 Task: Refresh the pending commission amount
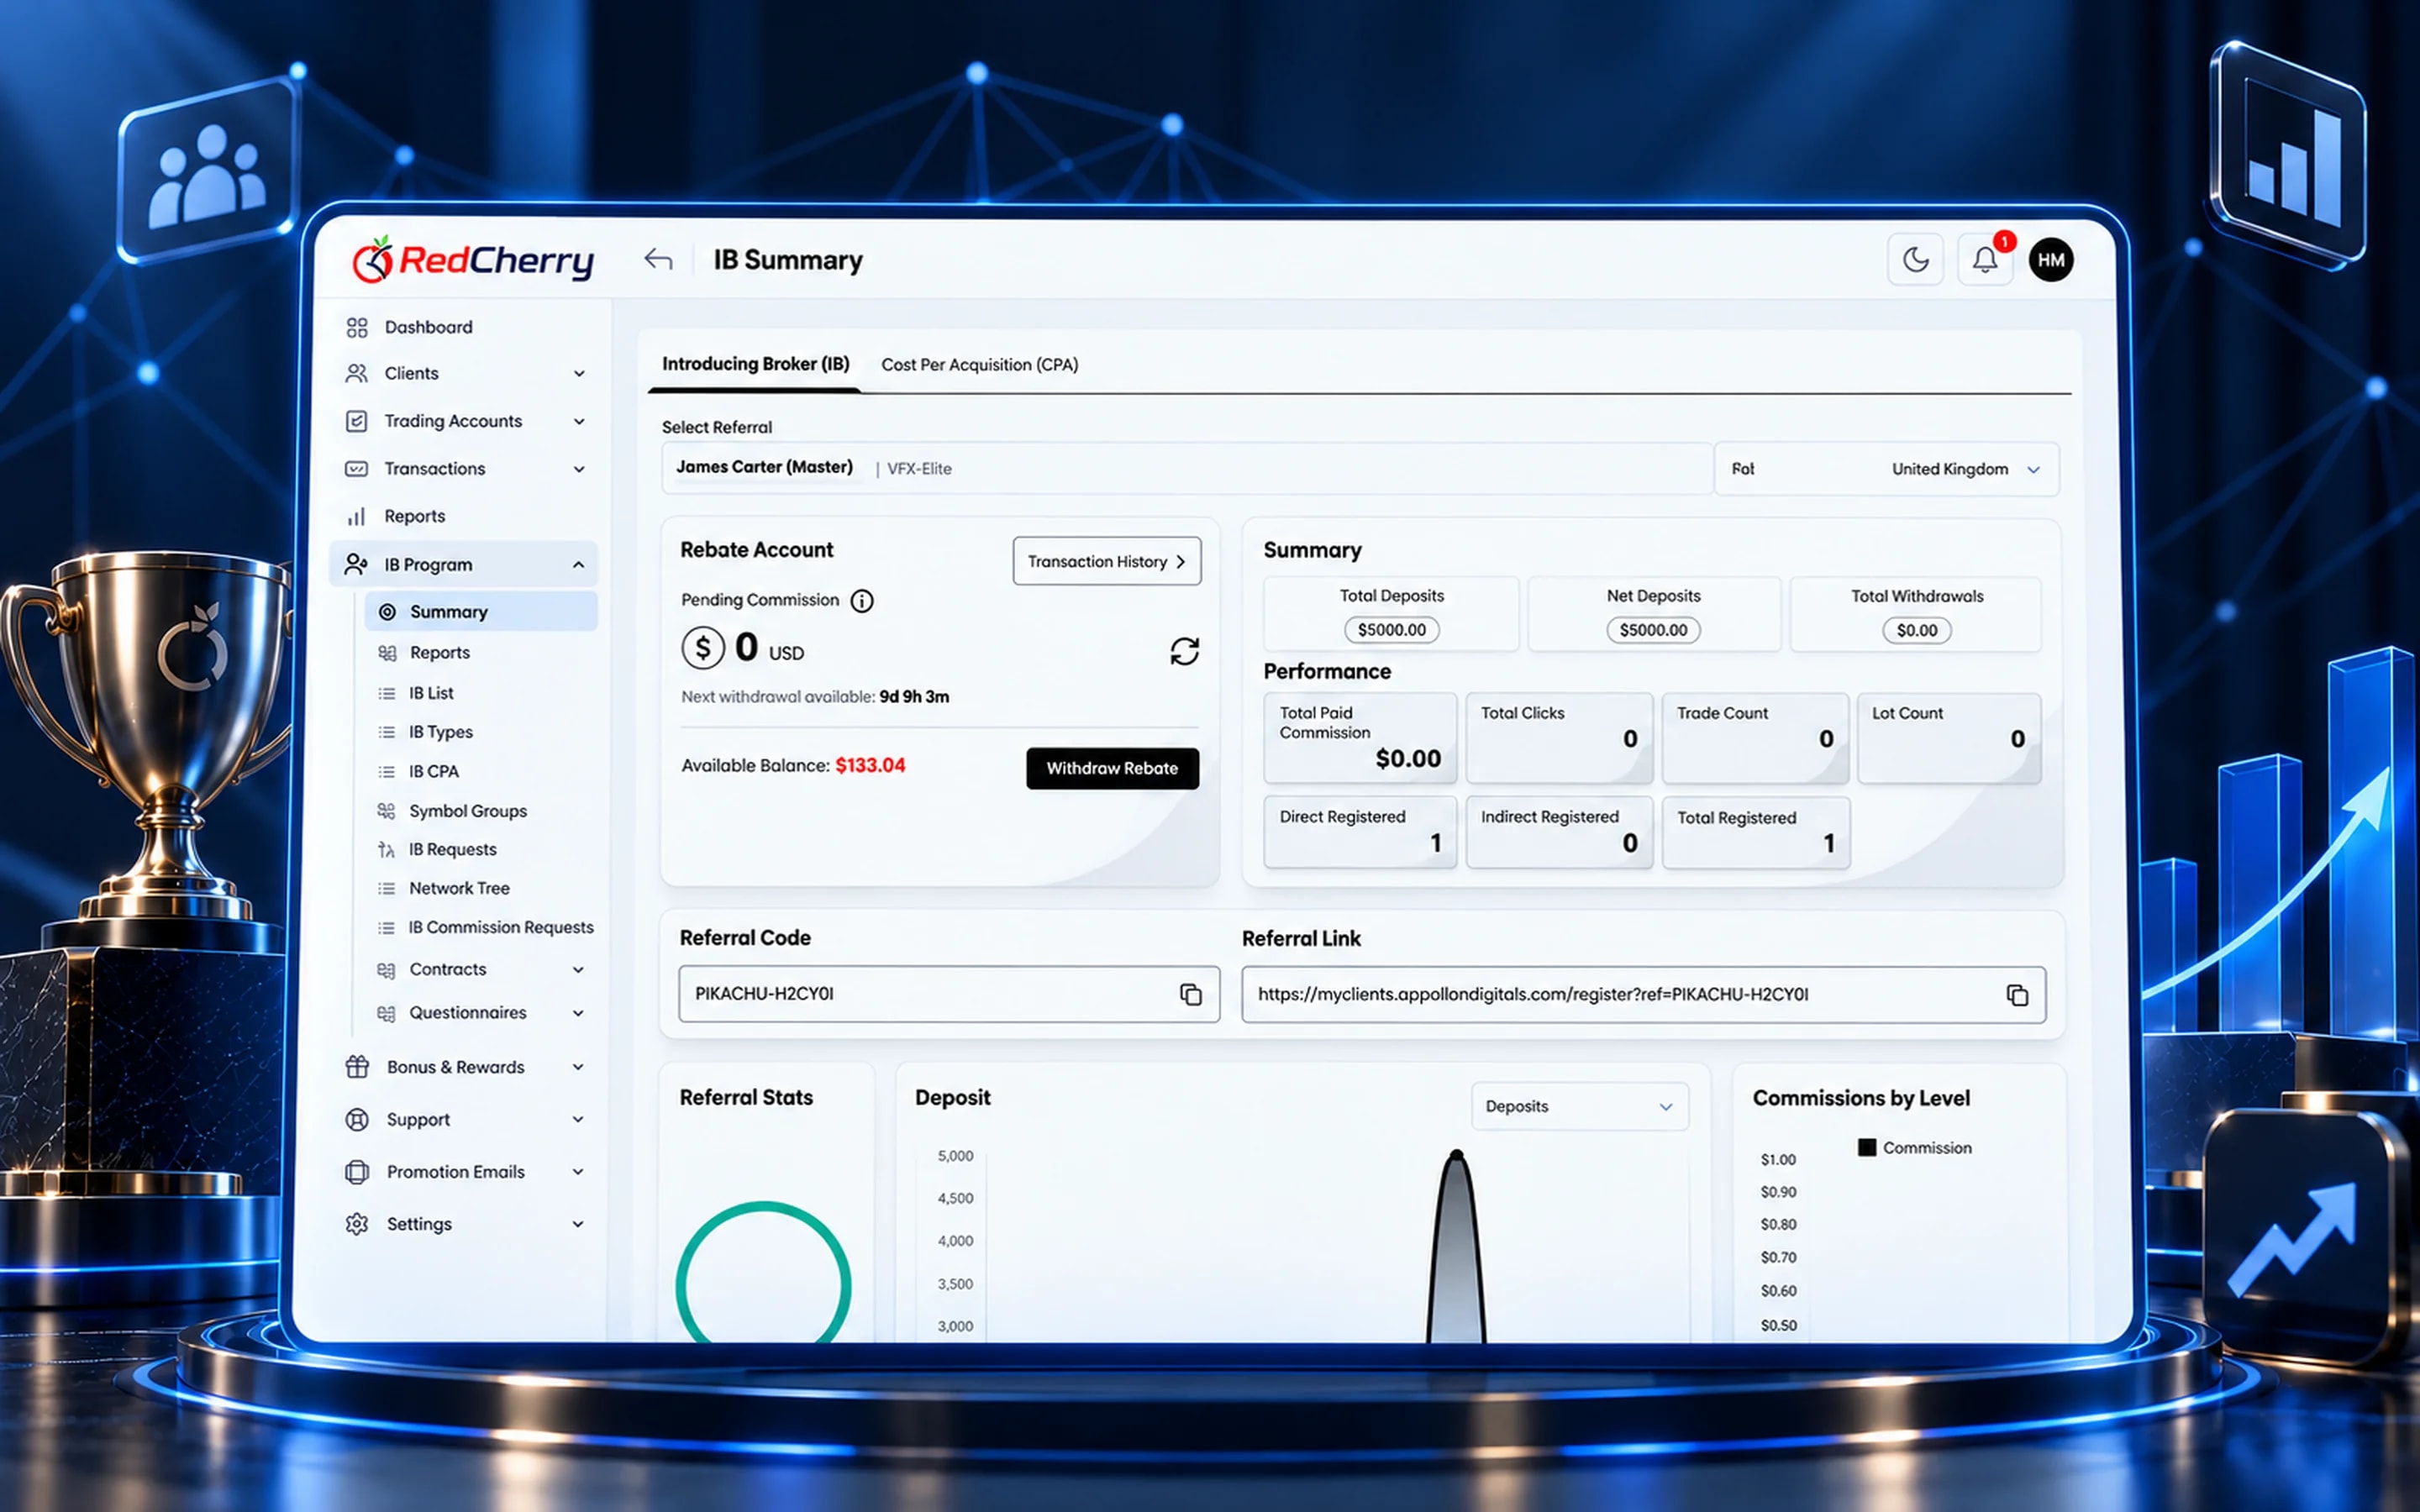point(1184,651)
